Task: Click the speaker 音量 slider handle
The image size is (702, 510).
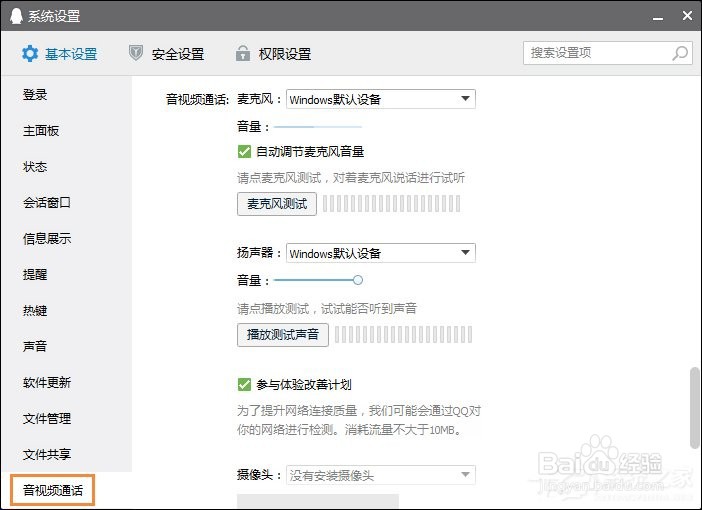Action: pos(358,280)
